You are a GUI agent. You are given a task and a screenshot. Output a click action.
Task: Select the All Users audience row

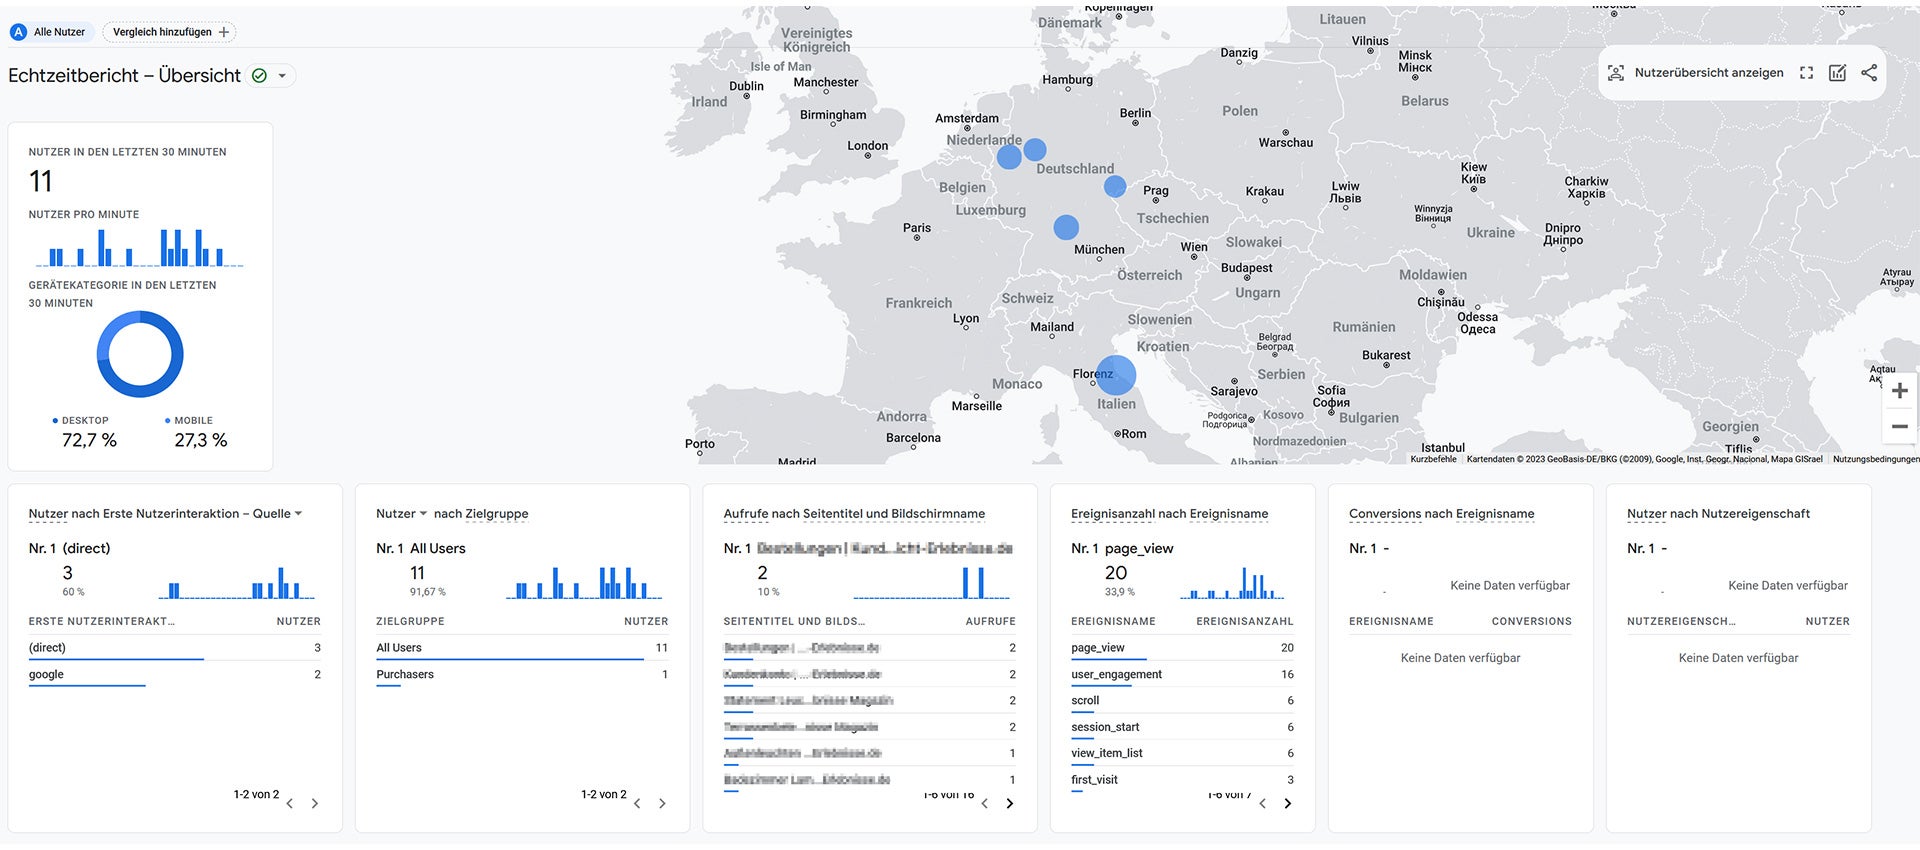(522, 648)
